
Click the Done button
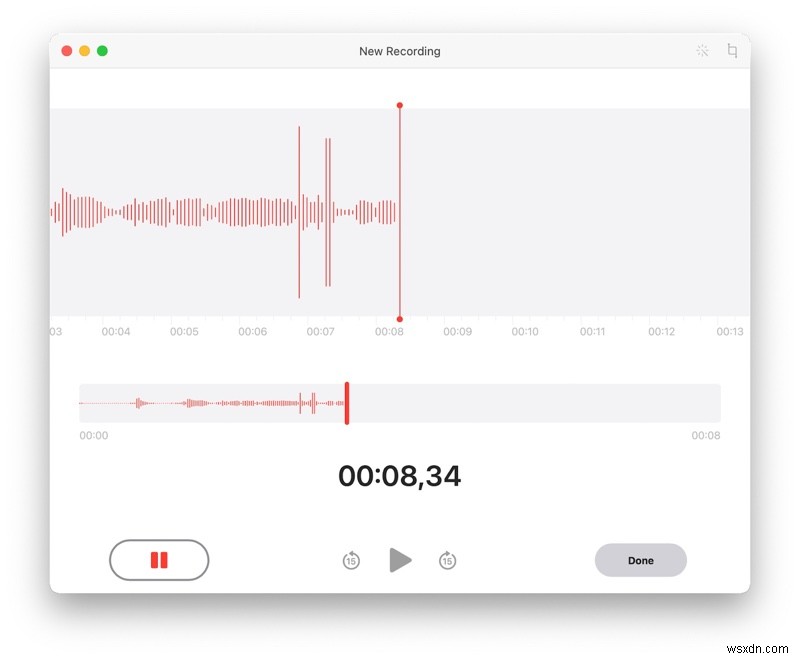[640, 560]
